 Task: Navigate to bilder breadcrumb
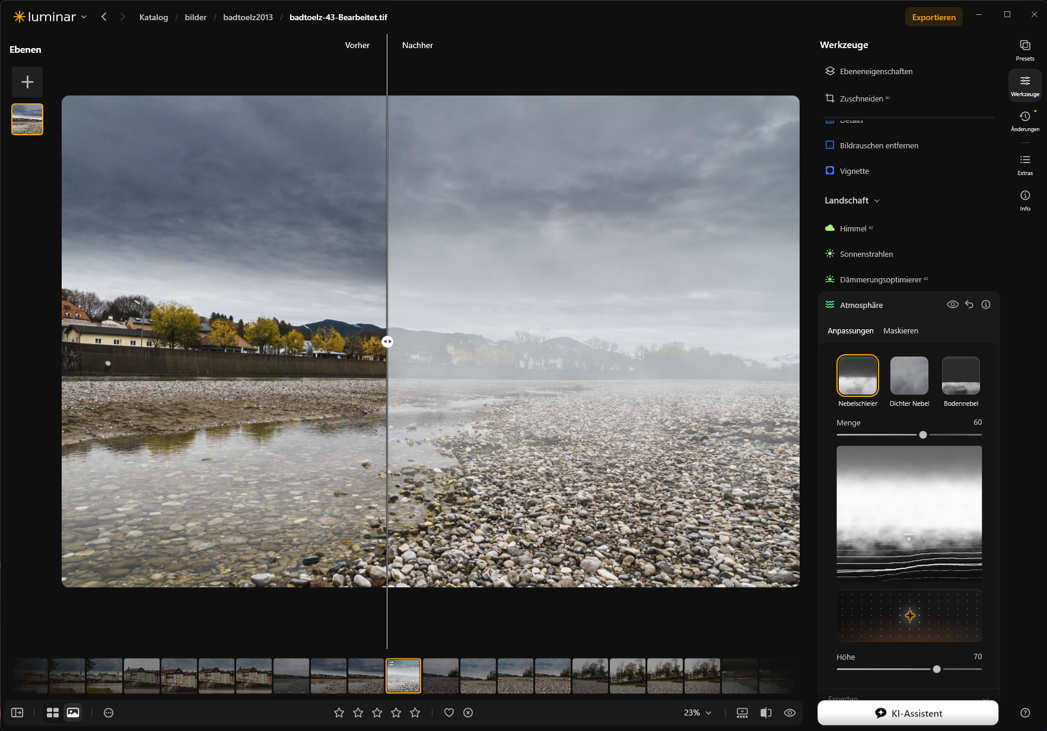pos(196,17)
